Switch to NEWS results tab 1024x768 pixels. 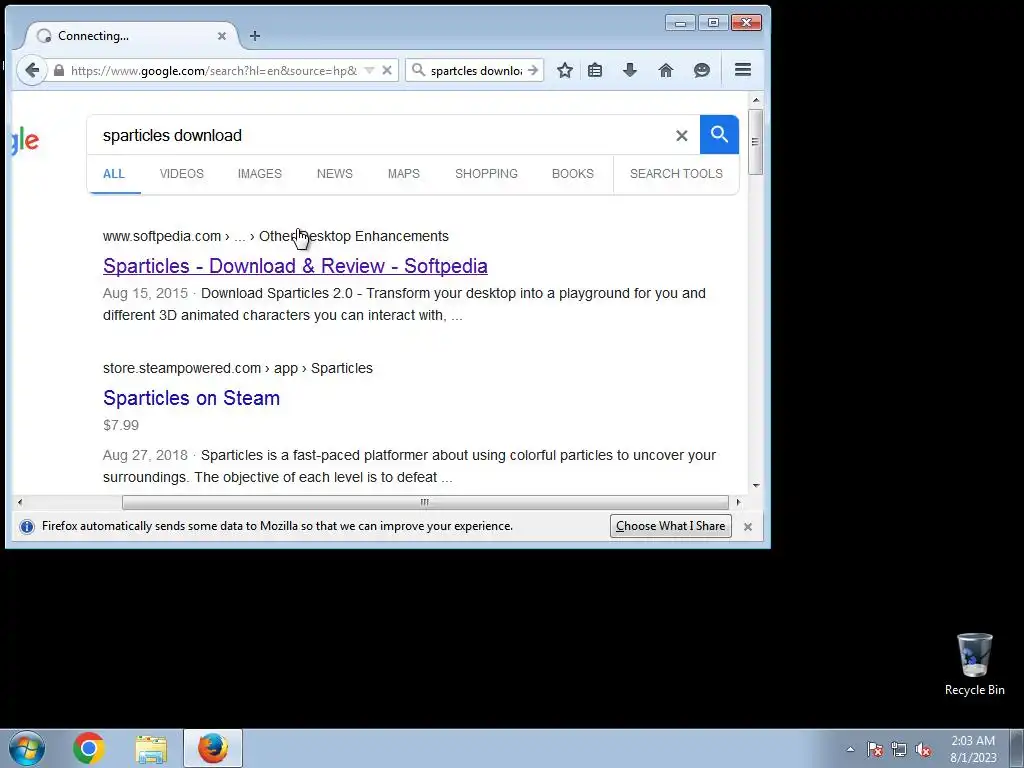click(x=334, y=174)
